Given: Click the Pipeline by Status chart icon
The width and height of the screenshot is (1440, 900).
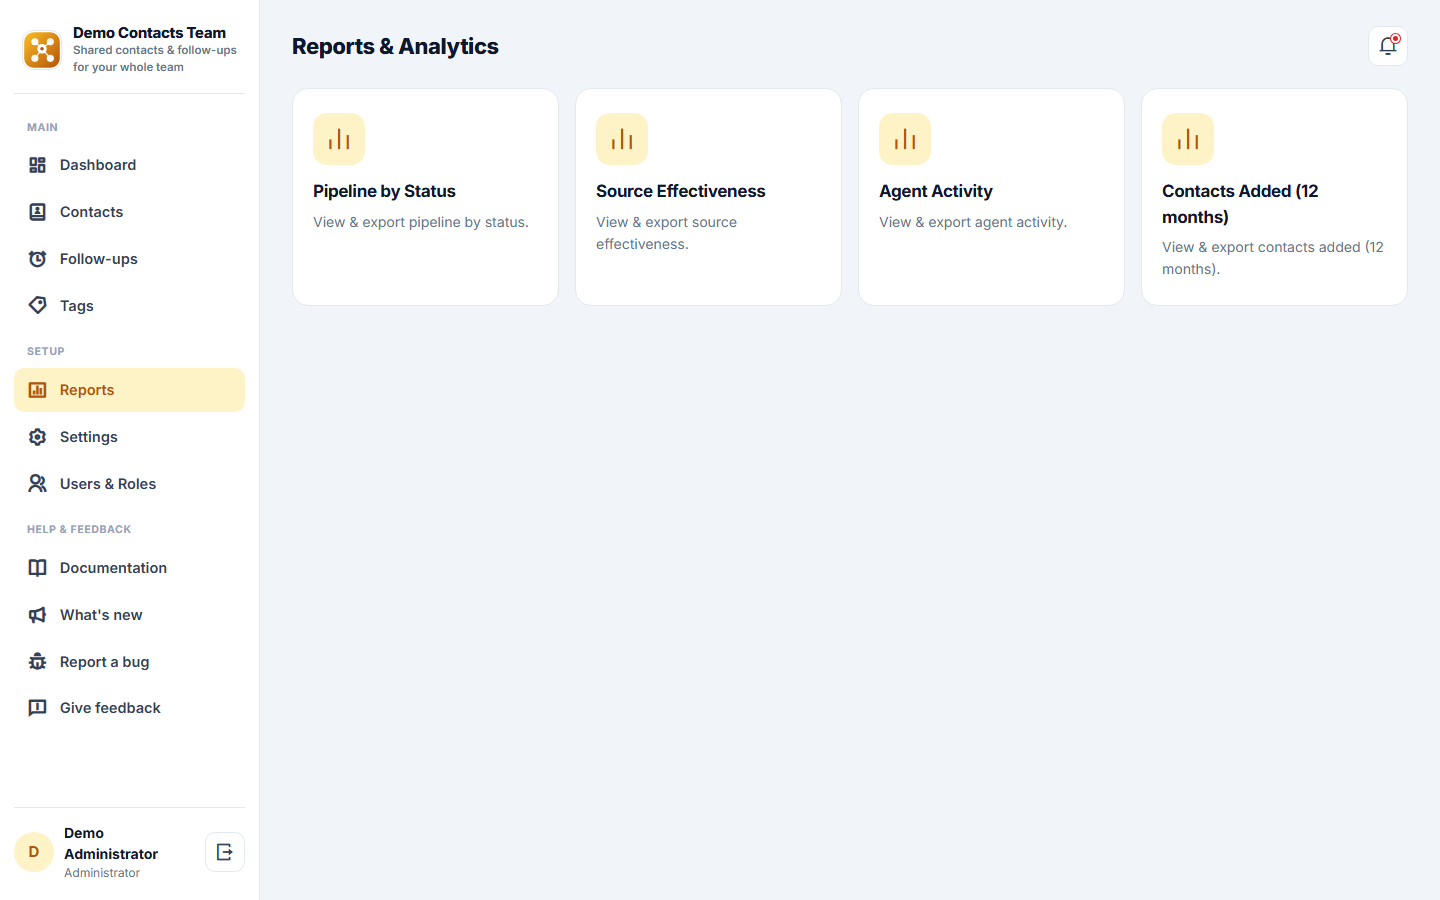Looking at the screenshot, I should click(339, 139).
